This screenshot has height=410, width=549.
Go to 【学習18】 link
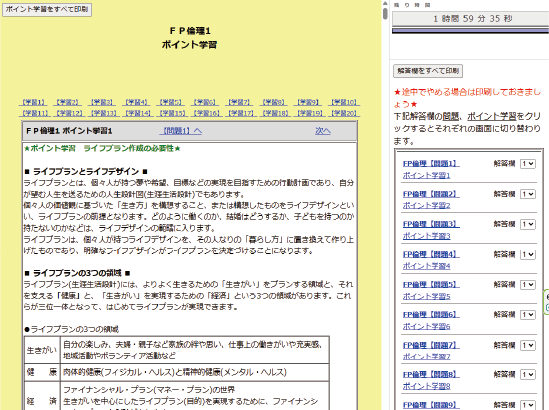[275, 113]
